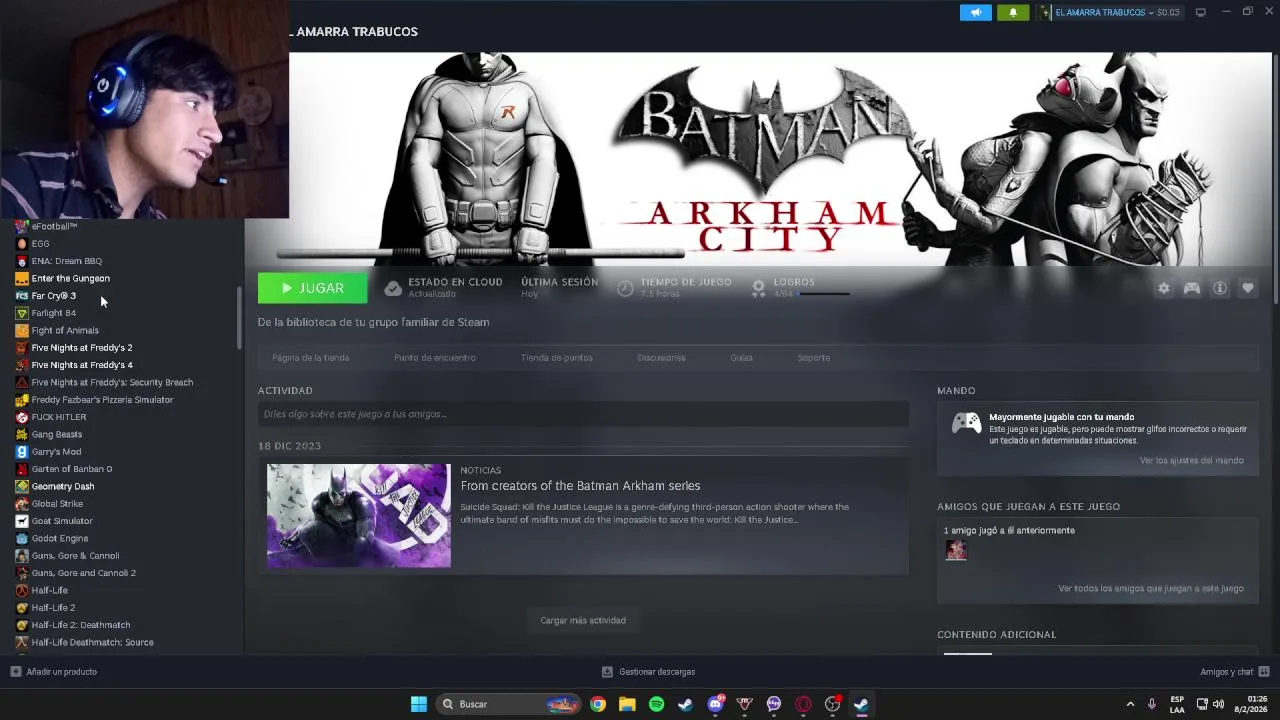The image size is (1280, 720).
Task: Toggle favorite heart for Arkham City
Action: [1248, 288]
